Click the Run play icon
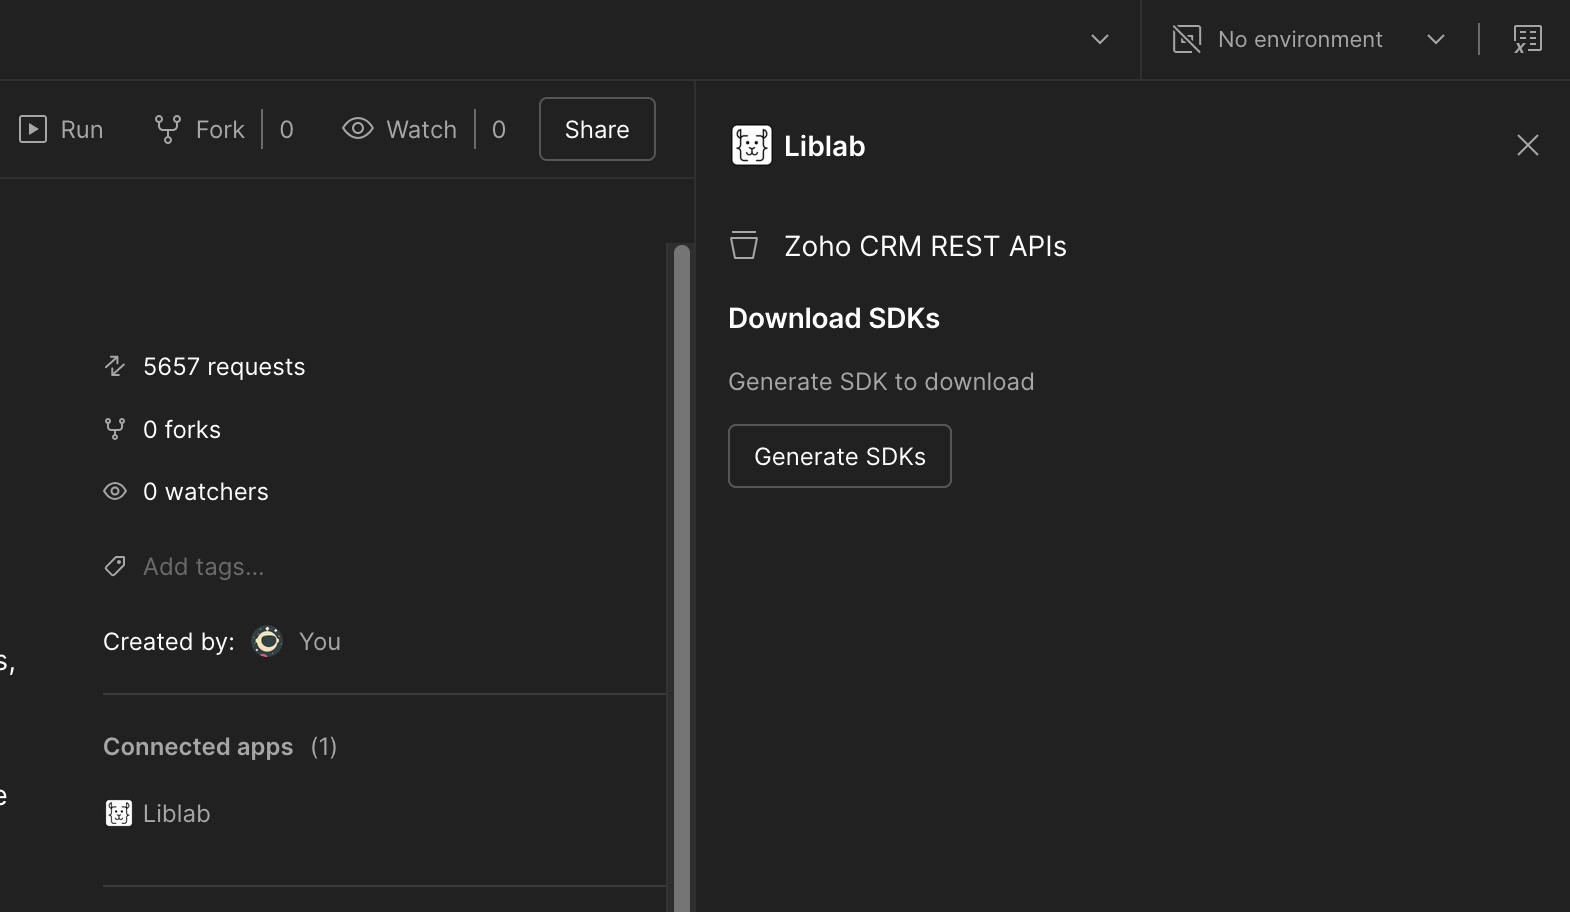The width and height of the screenshot is (1570, 912). pyautogui.click(x=33, y=129)
